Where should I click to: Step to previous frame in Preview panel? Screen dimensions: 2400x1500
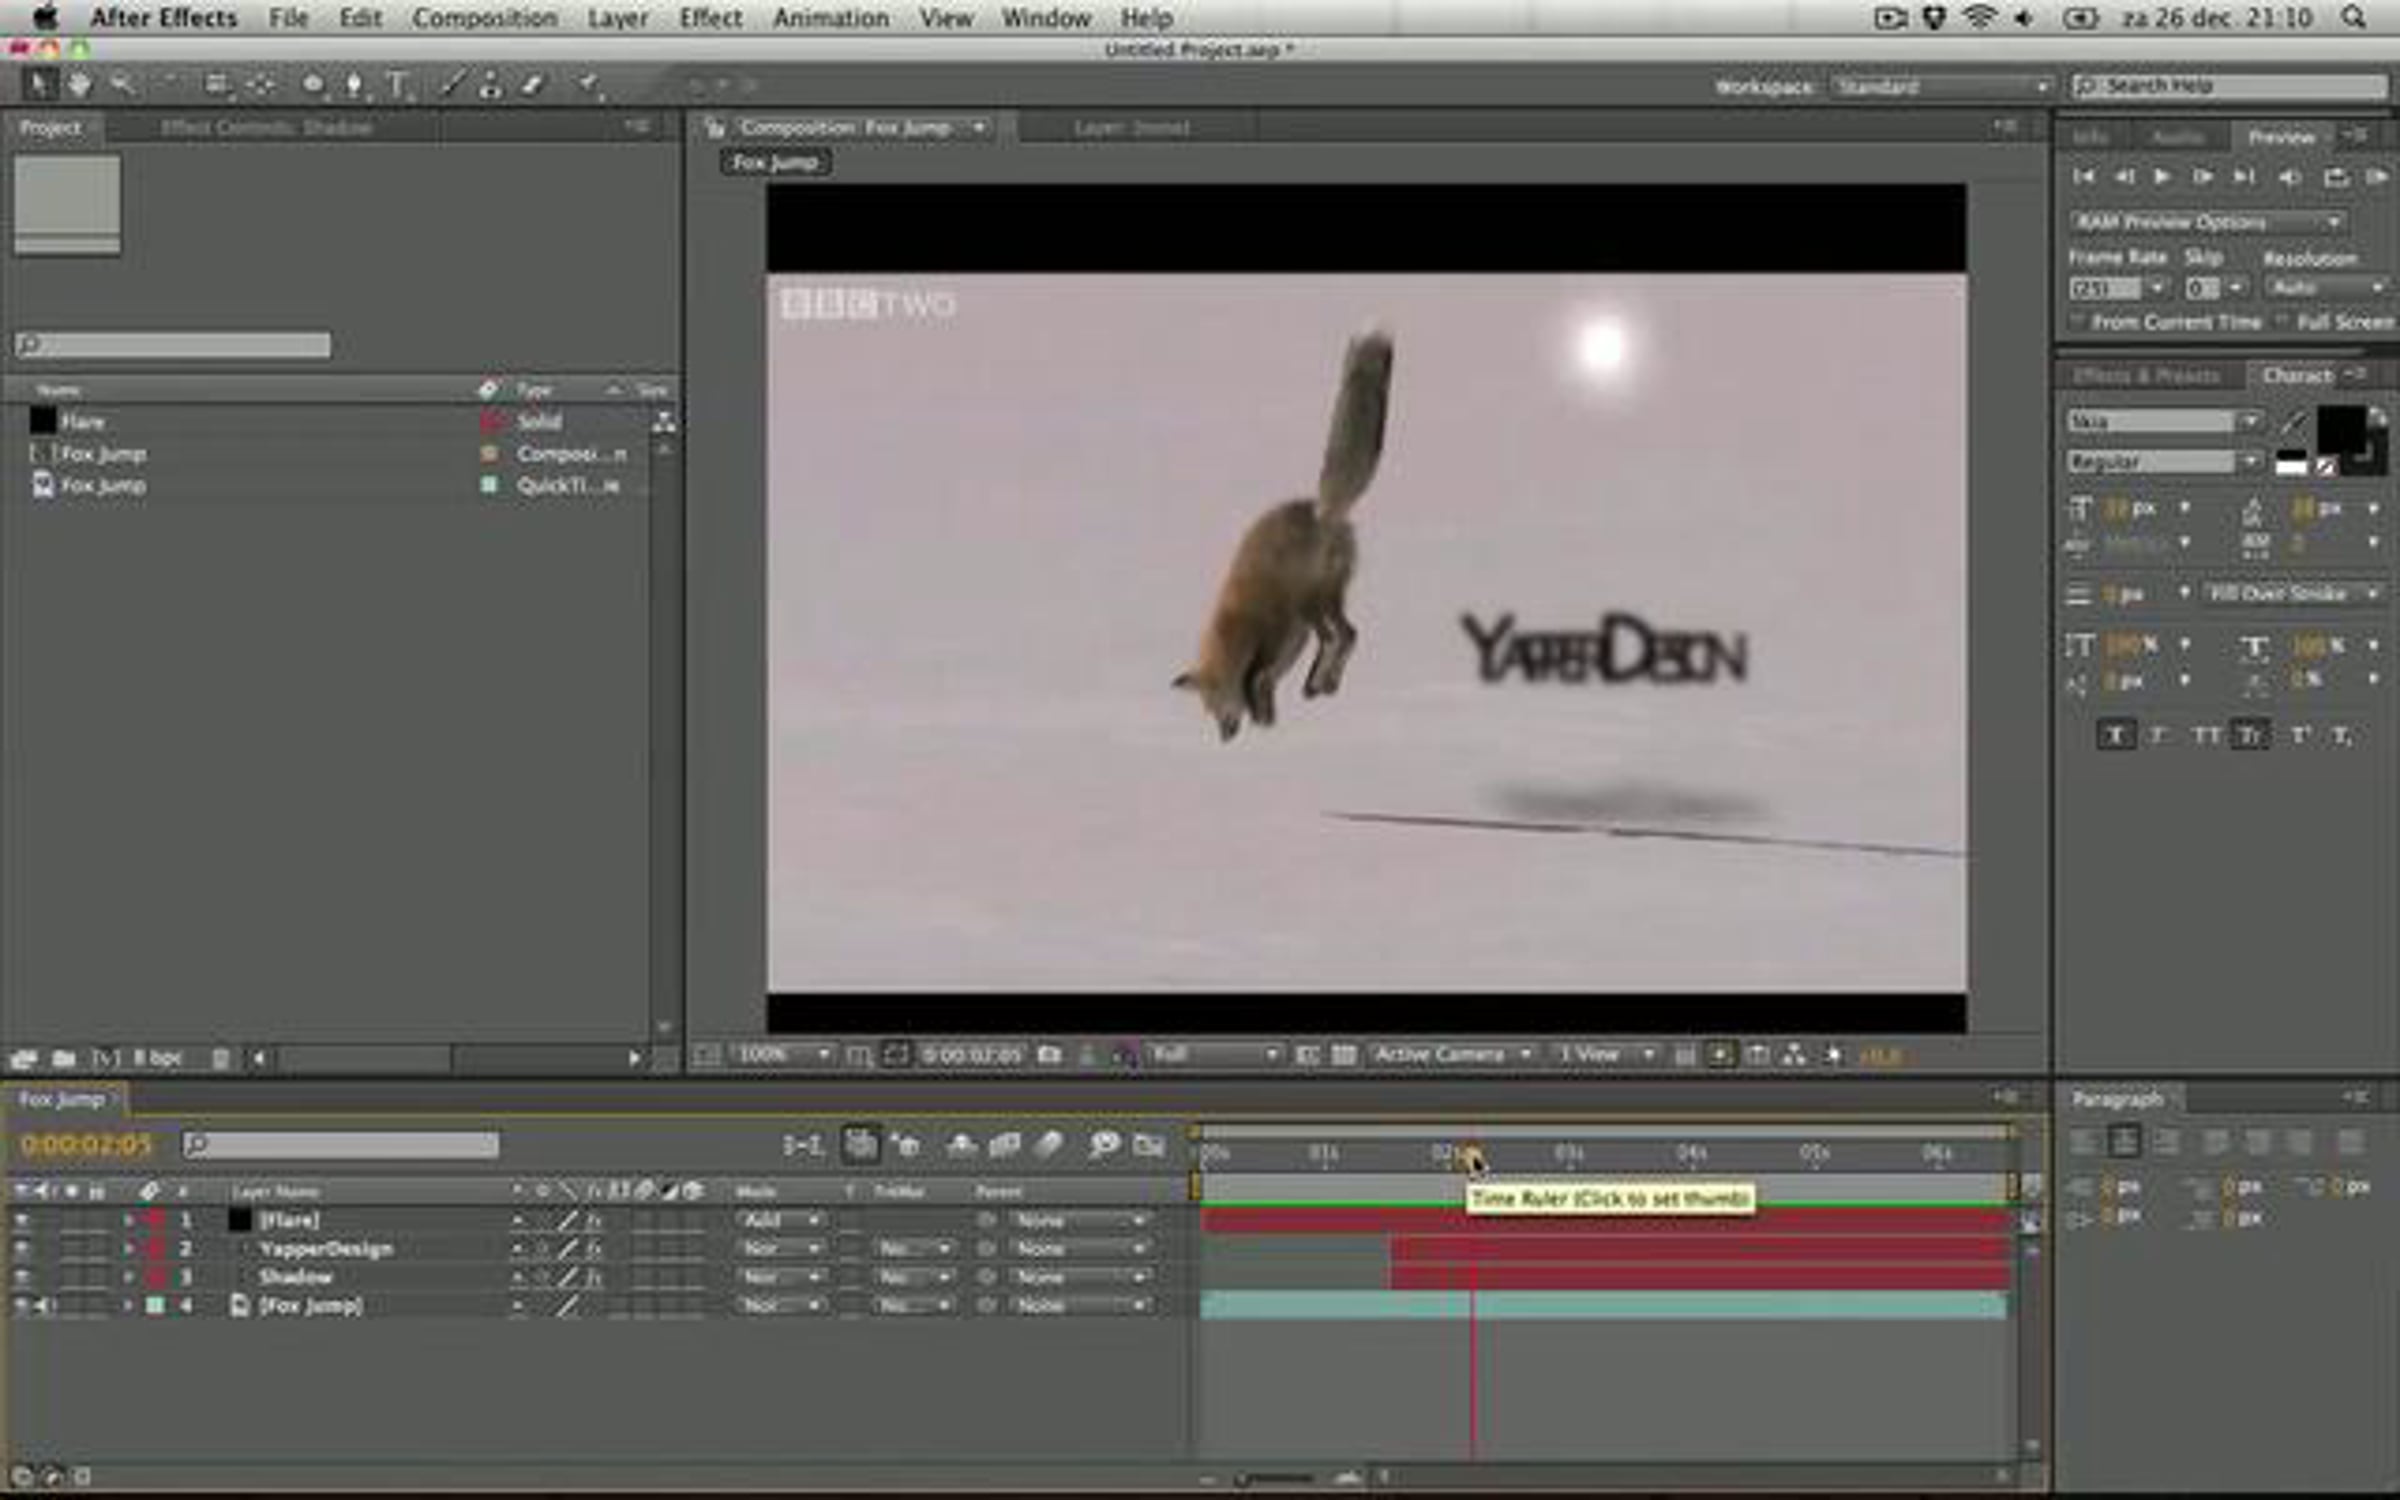(x=2124, y=177)
